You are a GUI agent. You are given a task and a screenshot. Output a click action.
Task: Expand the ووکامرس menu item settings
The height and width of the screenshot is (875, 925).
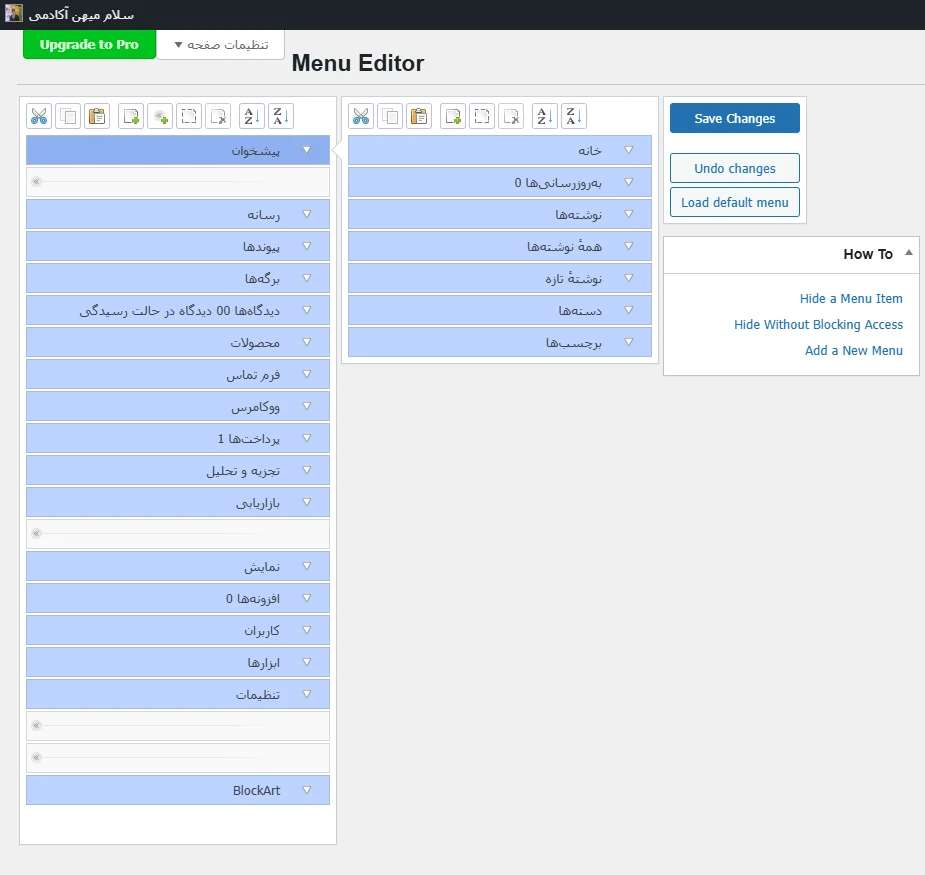pyautogui.click(x=307, y=406)
